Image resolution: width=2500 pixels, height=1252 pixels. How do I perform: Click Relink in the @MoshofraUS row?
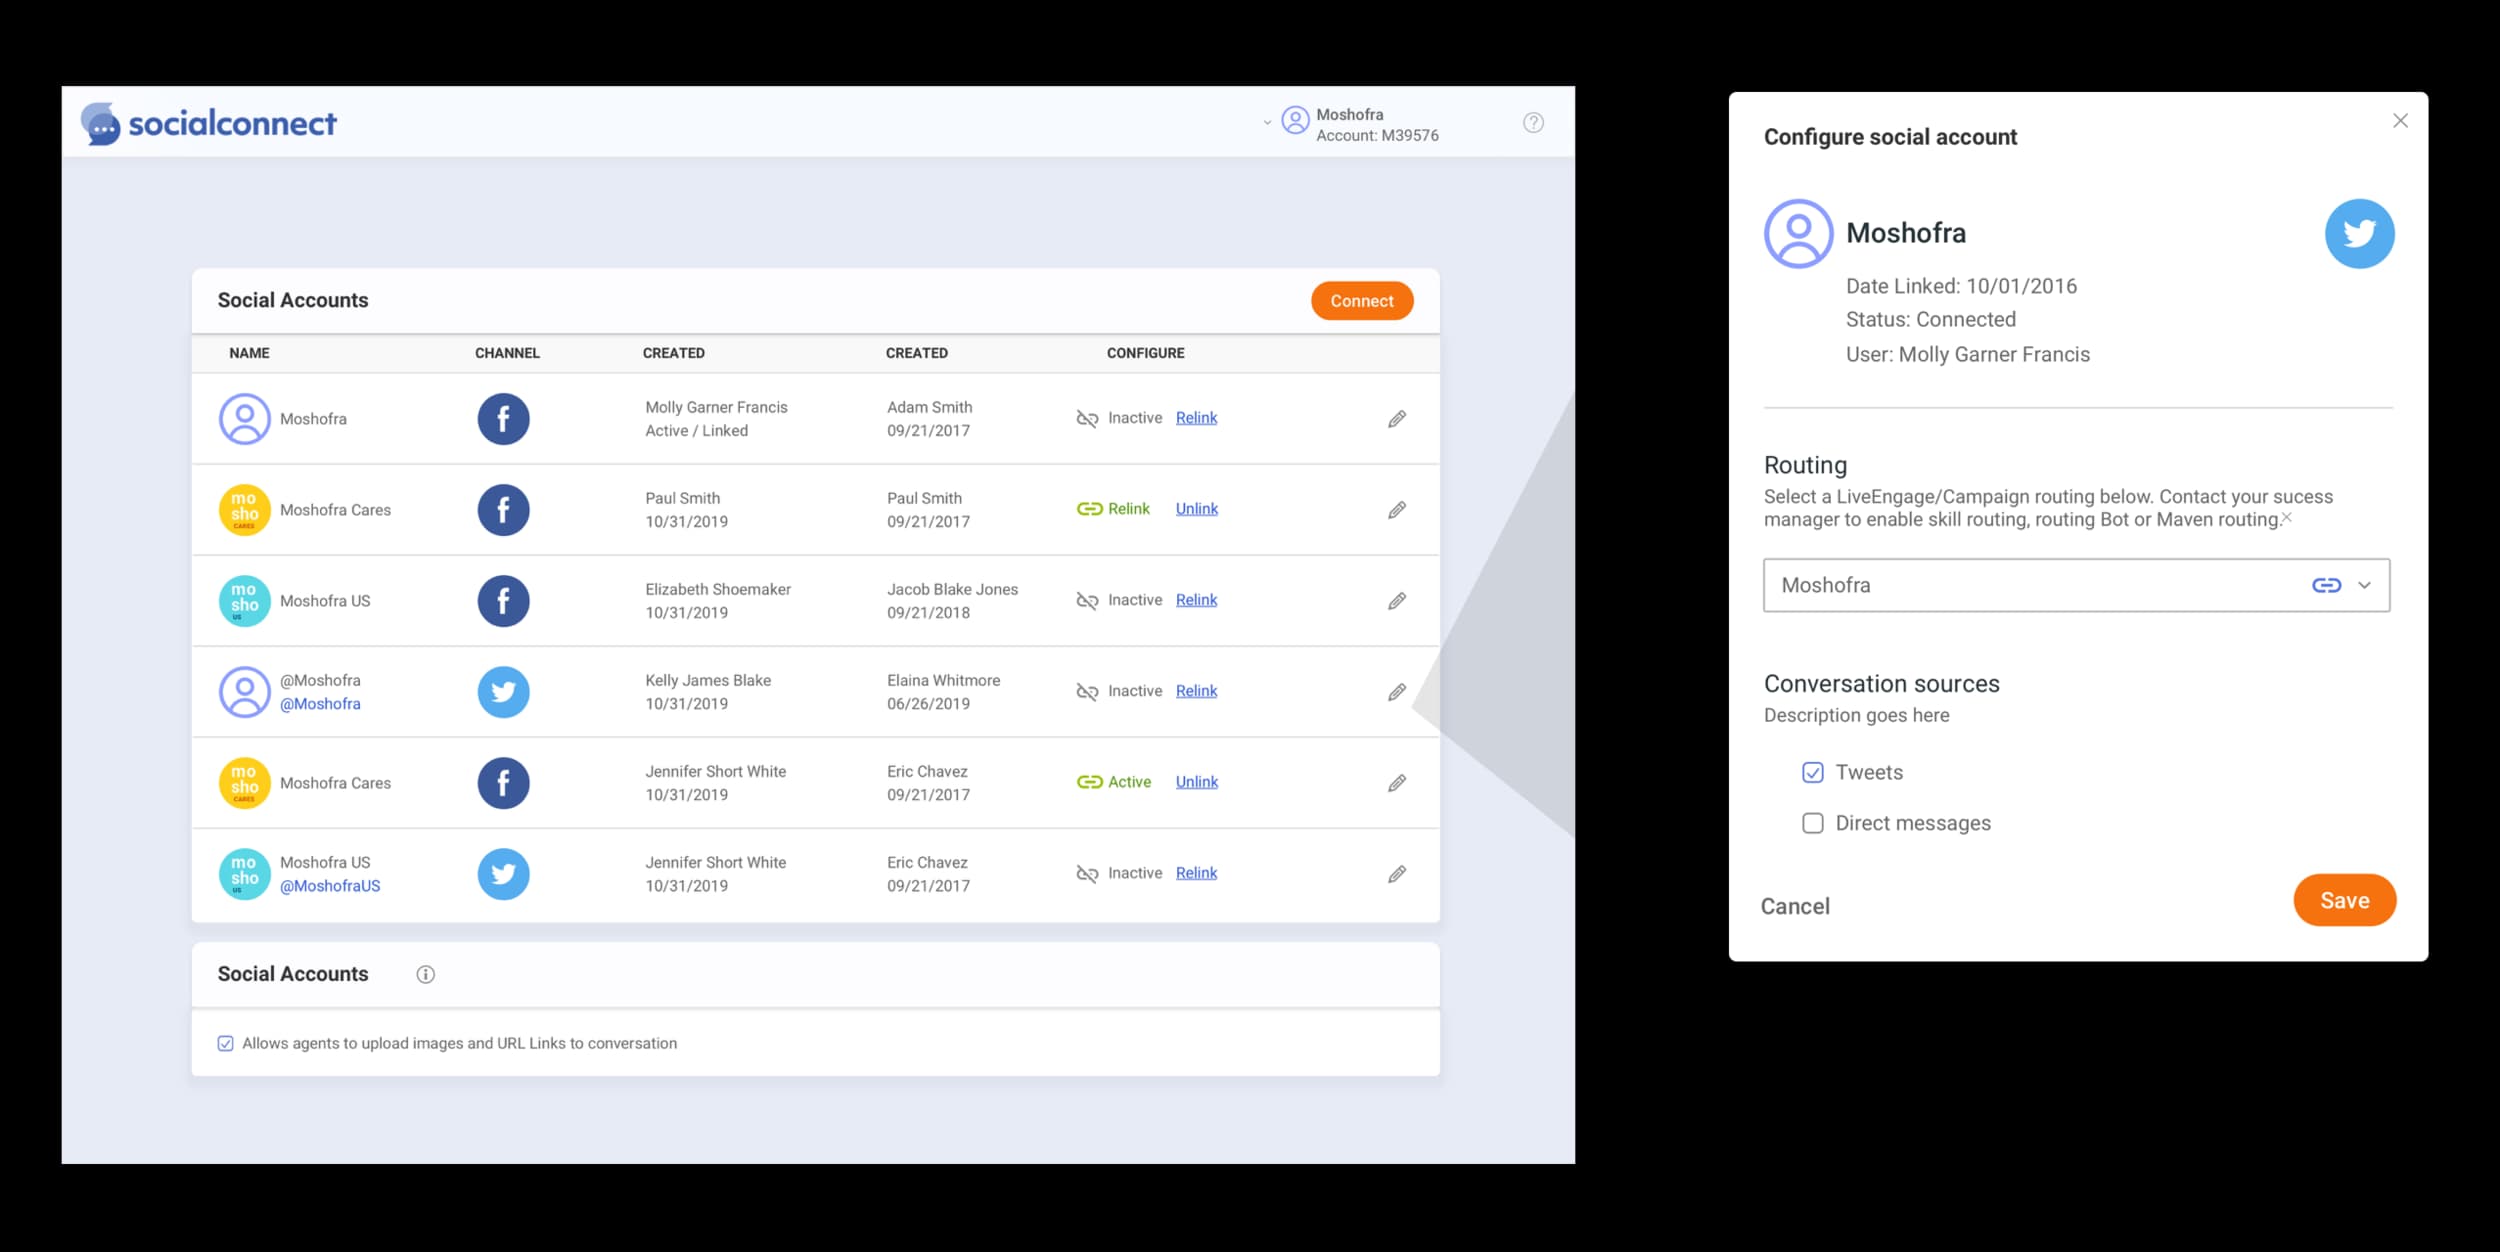[x=1196, y=873]
